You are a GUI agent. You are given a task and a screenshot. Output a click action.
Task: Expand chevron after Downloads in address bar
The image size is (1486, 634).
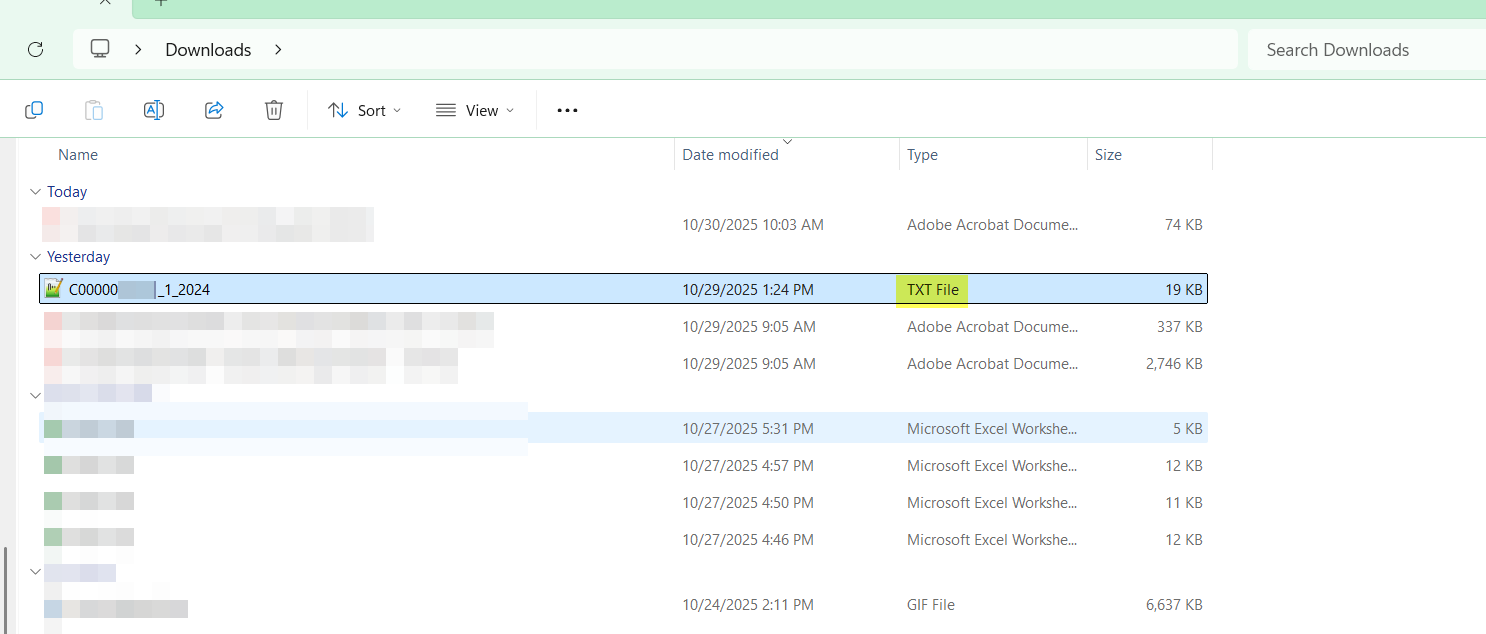pyautogui.click(x=278, y=49)
